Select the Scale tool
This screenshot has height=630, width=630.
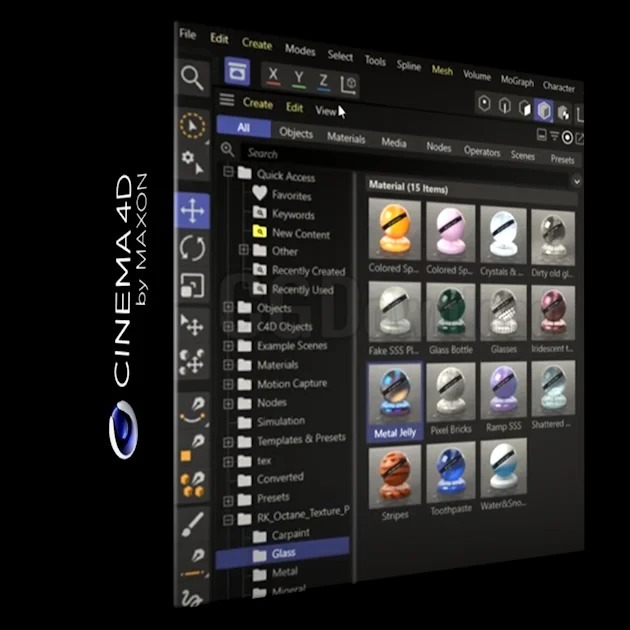(x=192, y=285)
